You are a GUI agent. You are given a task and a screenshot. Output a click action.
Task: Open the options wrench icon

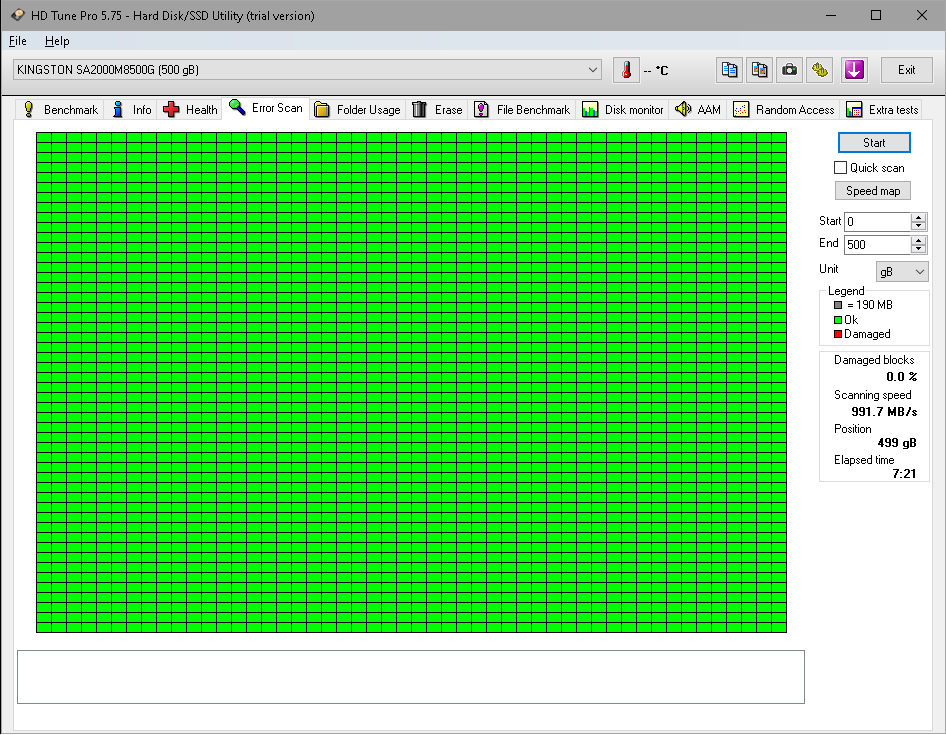[x=819, y=70]
